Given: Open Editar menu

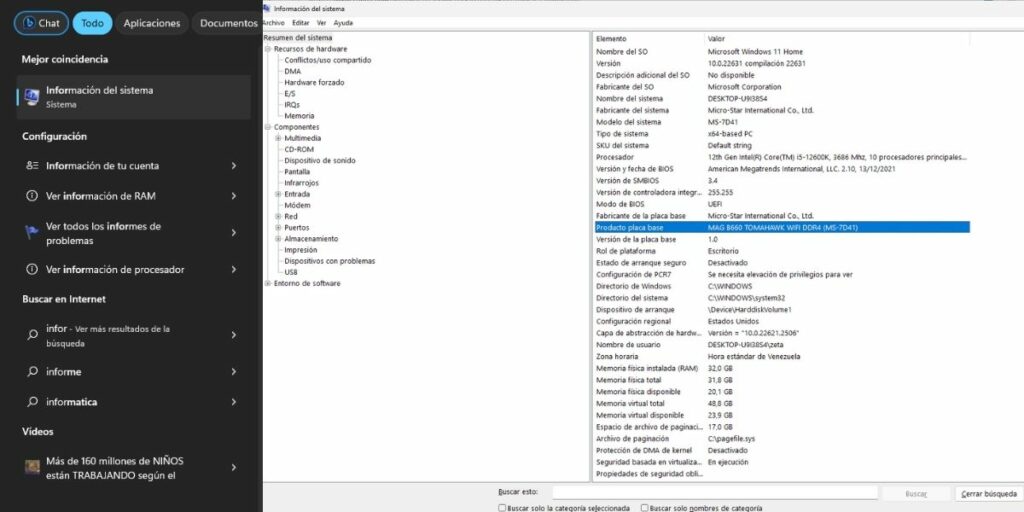Looking at the screenshot, I should (300, 23).
